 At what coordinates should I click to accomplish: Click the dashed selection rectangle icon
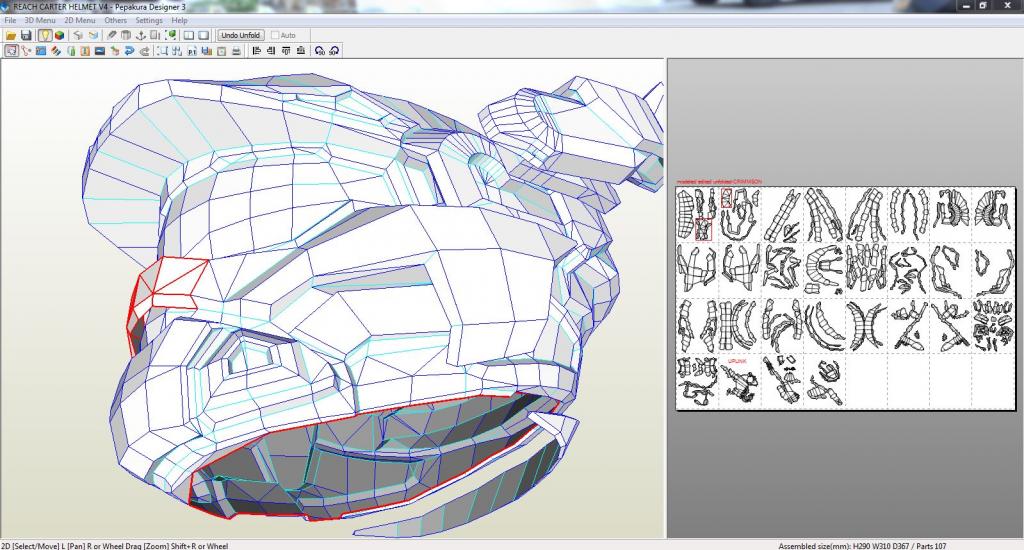coord(162,51)
